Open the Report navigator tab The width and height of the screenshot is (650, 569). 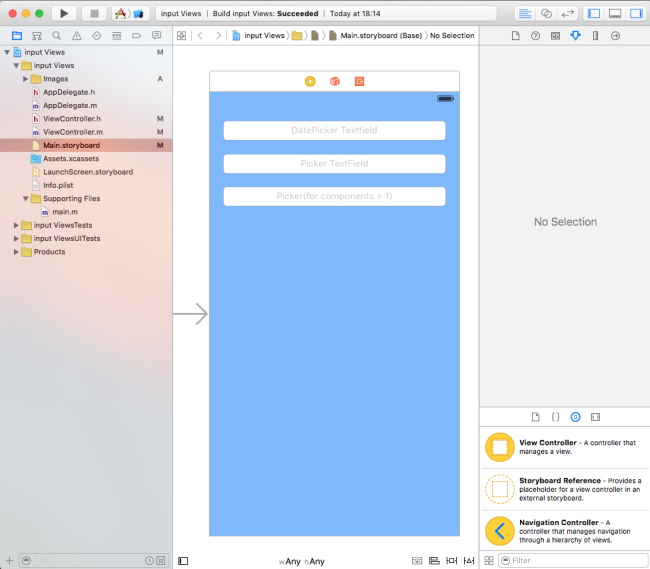click(x=156, y=36)
